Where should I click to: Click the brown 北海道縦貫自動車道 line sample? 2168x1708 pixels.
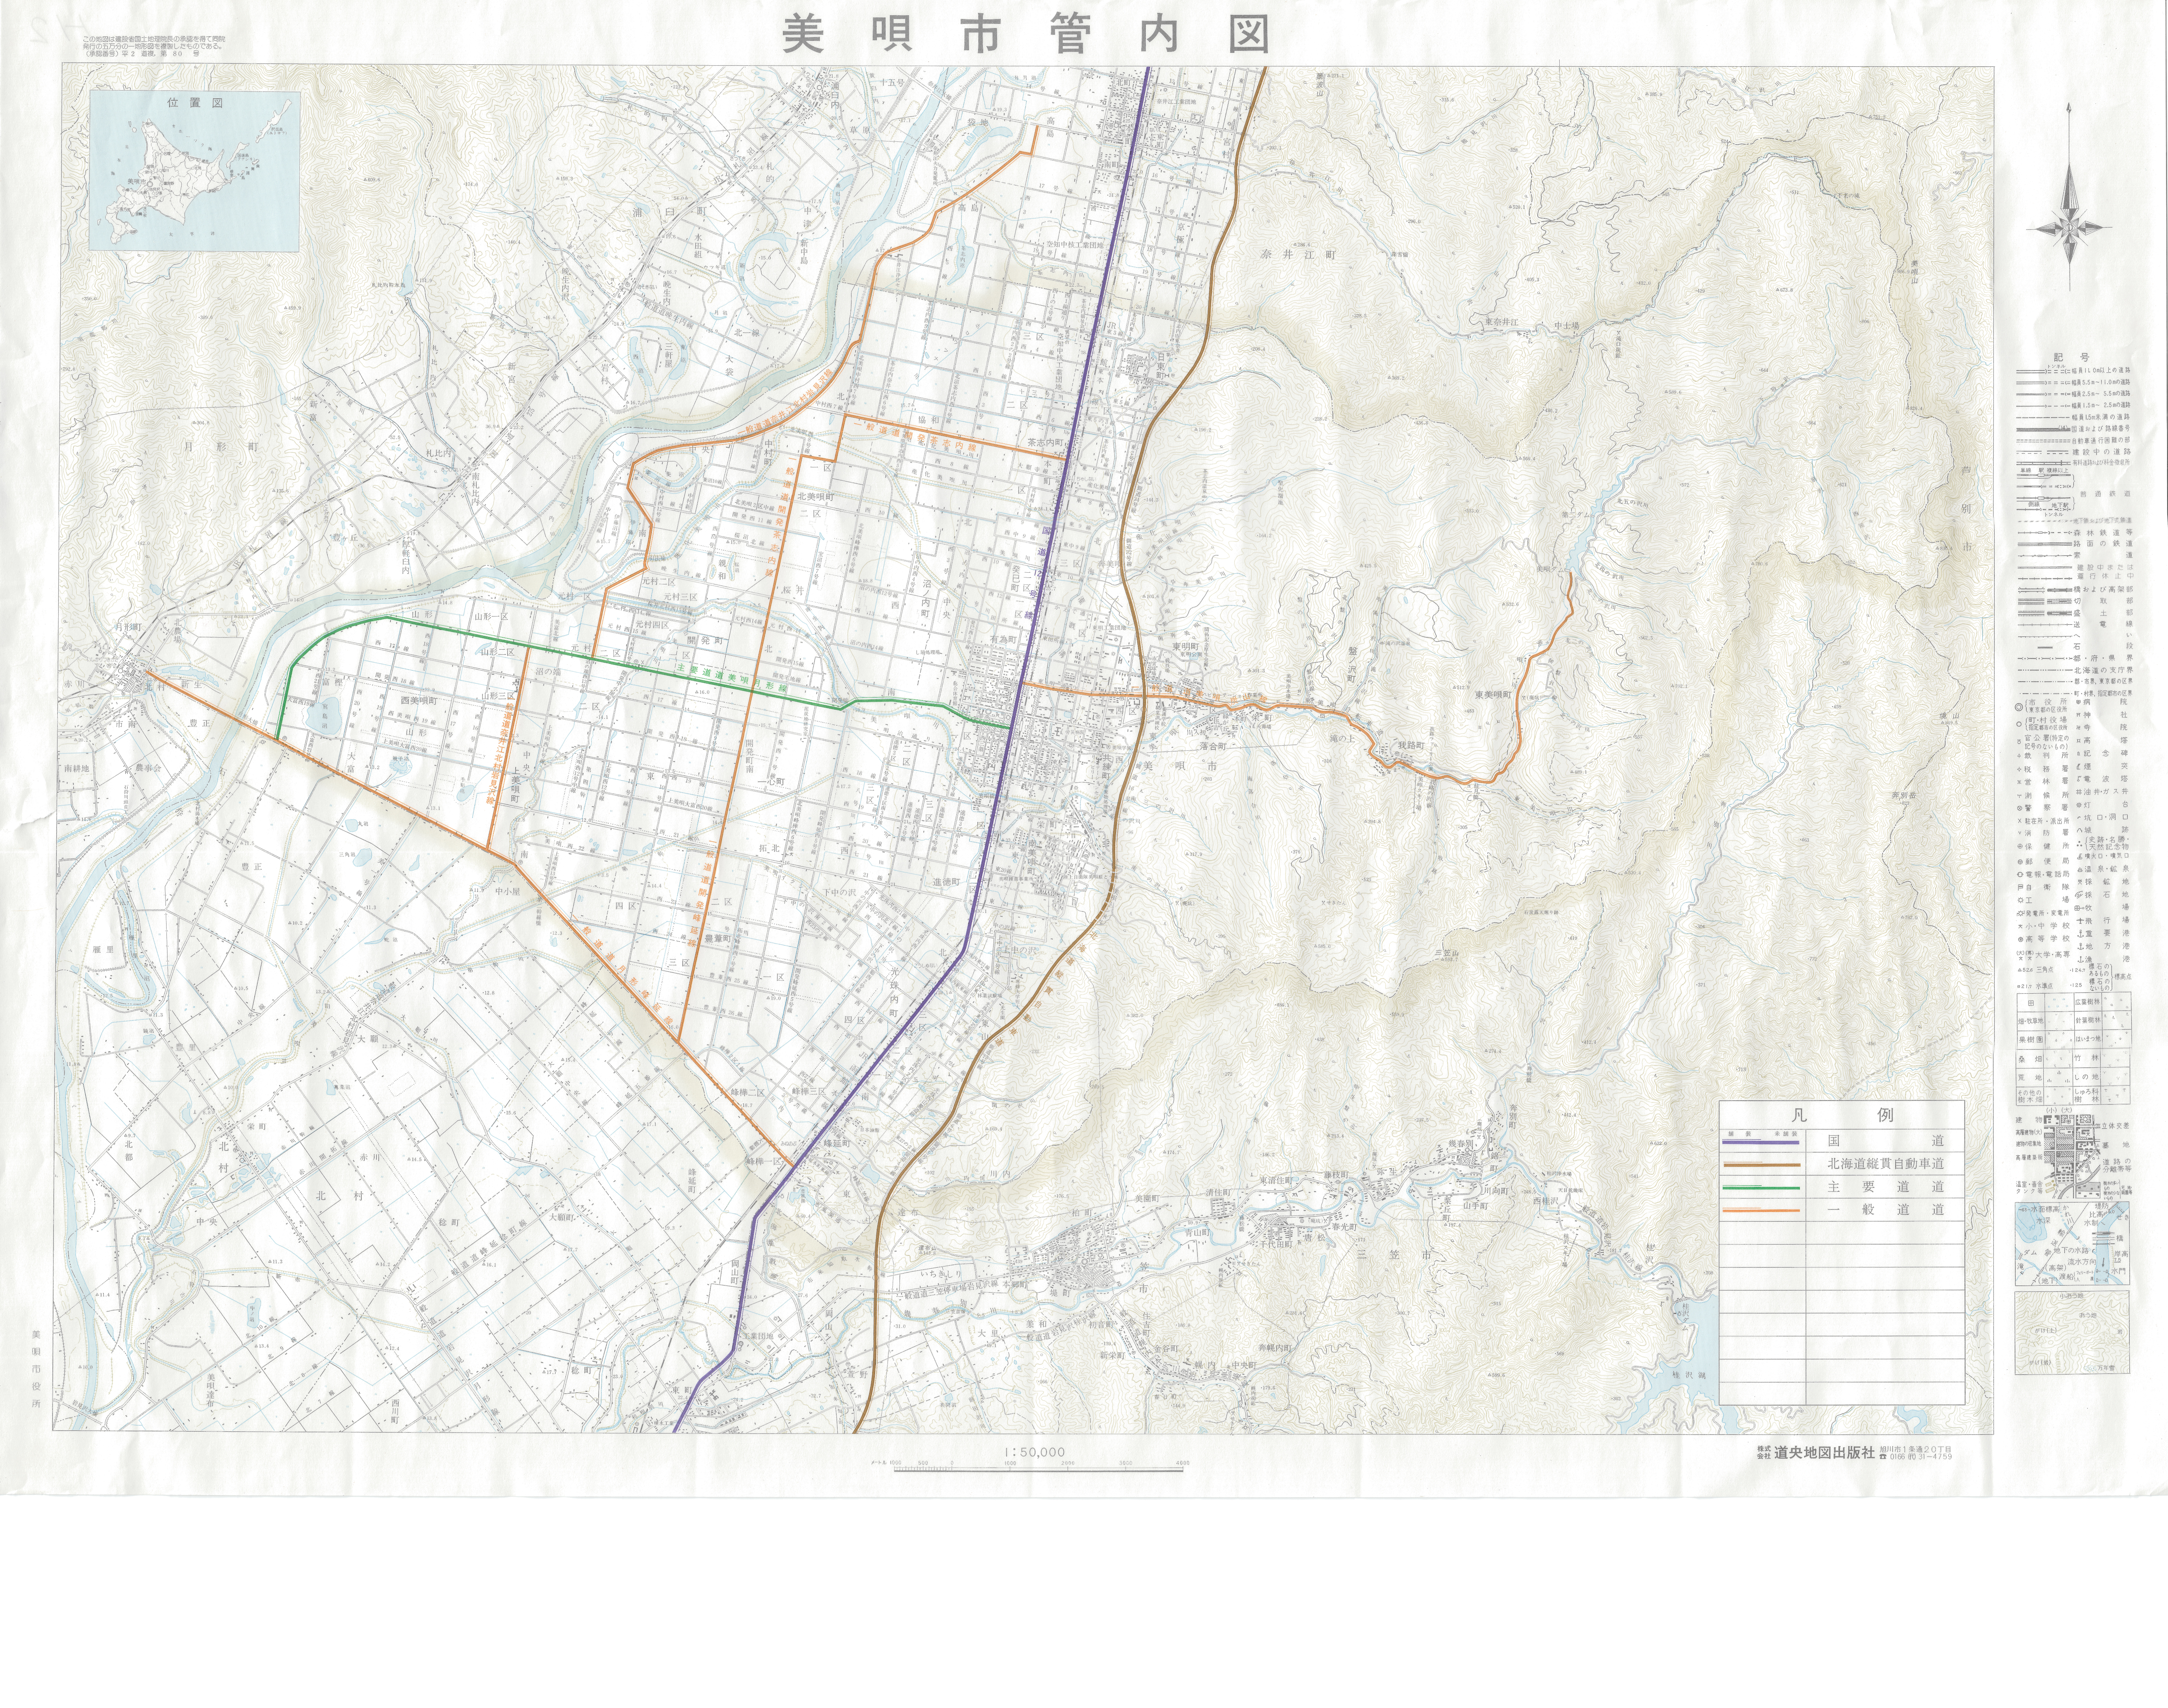click(x=1762, y=1165)
